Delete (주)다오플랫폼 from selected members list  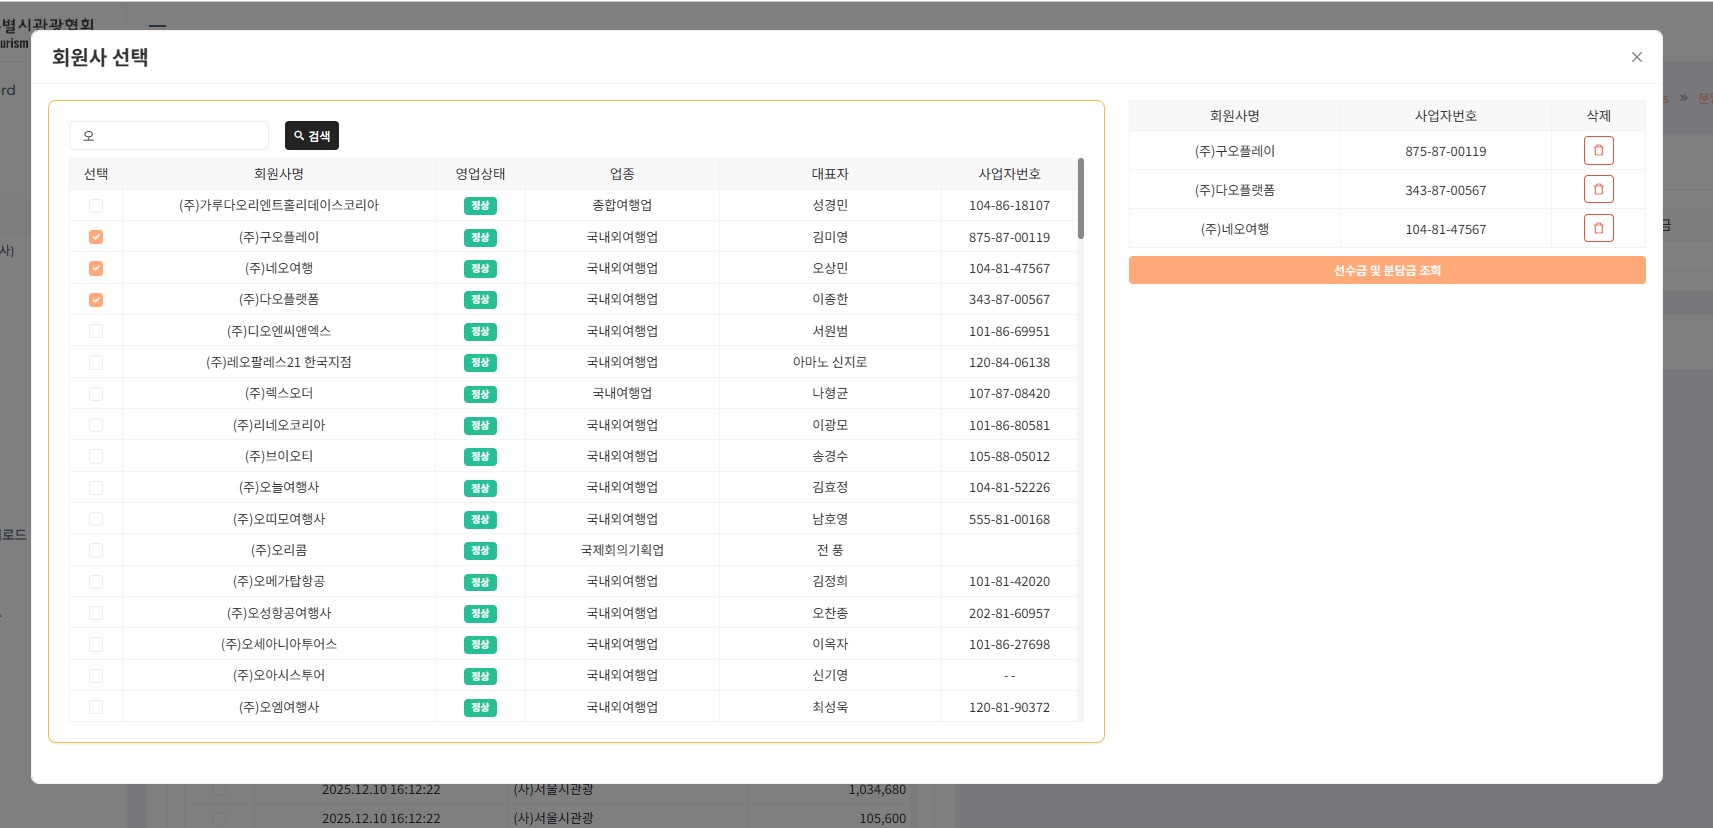[1598, 190]
